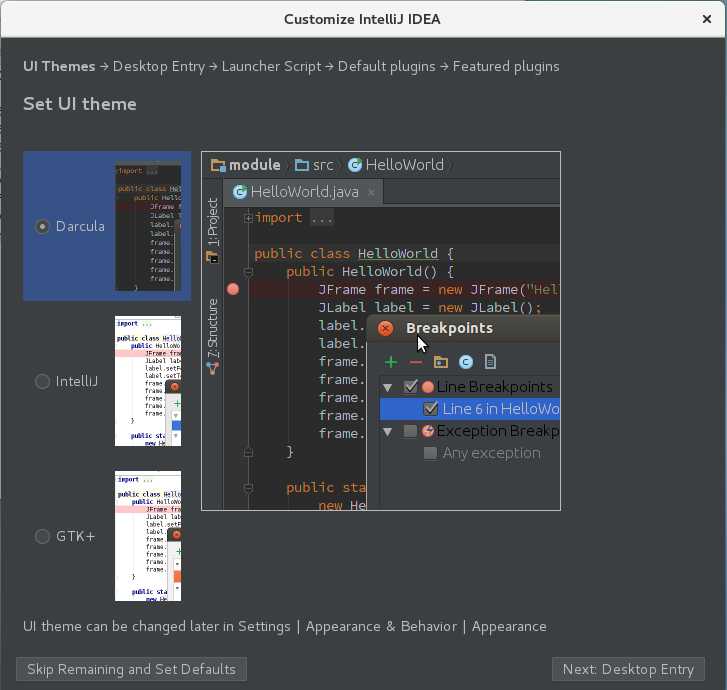Click the HelloWorld class name in code
This screenshot has height=690, width=727.
coord(398,254)
